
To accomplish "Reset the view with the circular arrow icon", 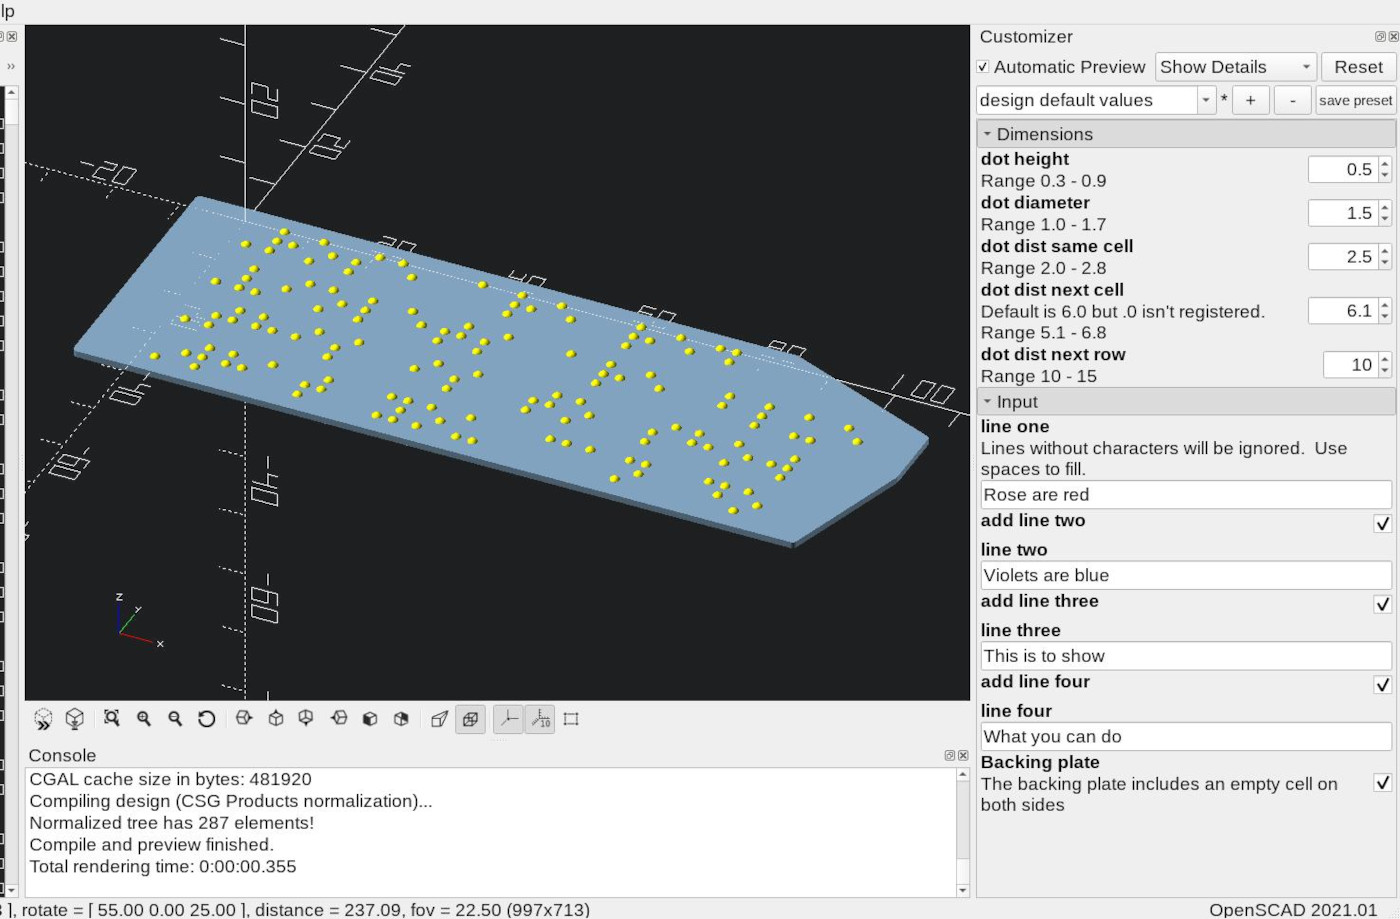I will [207, 719].
